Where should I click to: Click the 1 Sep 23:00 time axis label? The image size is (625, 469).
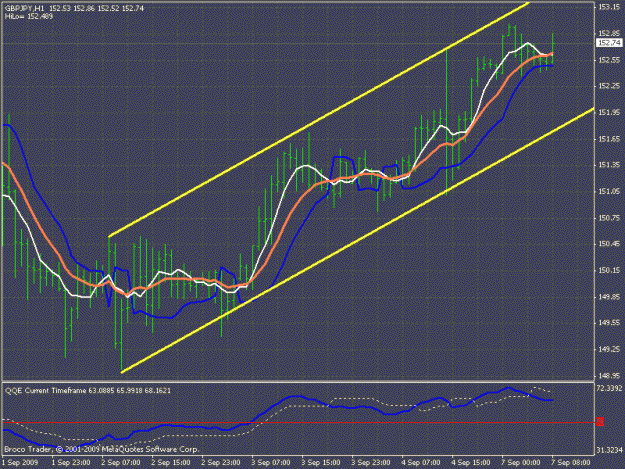coord(71,462)
